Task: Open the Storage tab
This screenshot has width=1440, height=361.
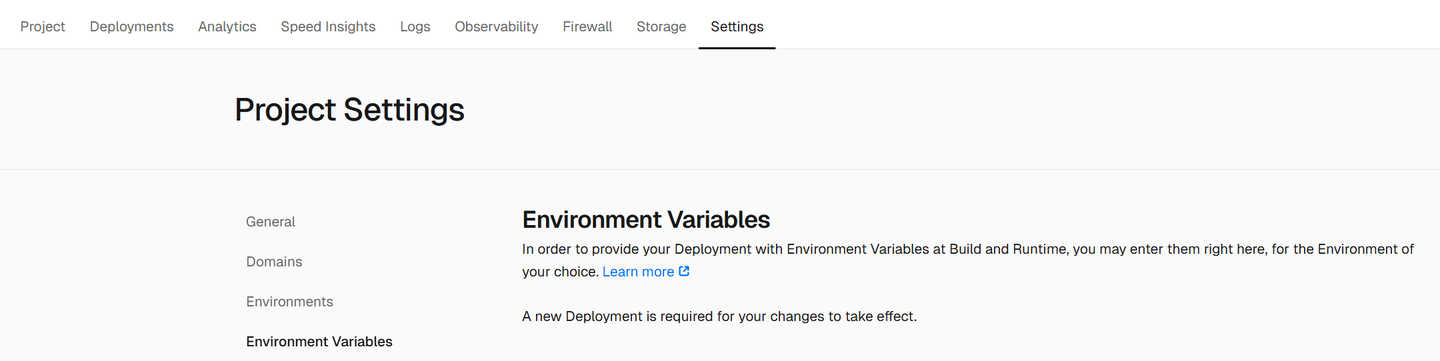Action: click(x=662, y=27)
